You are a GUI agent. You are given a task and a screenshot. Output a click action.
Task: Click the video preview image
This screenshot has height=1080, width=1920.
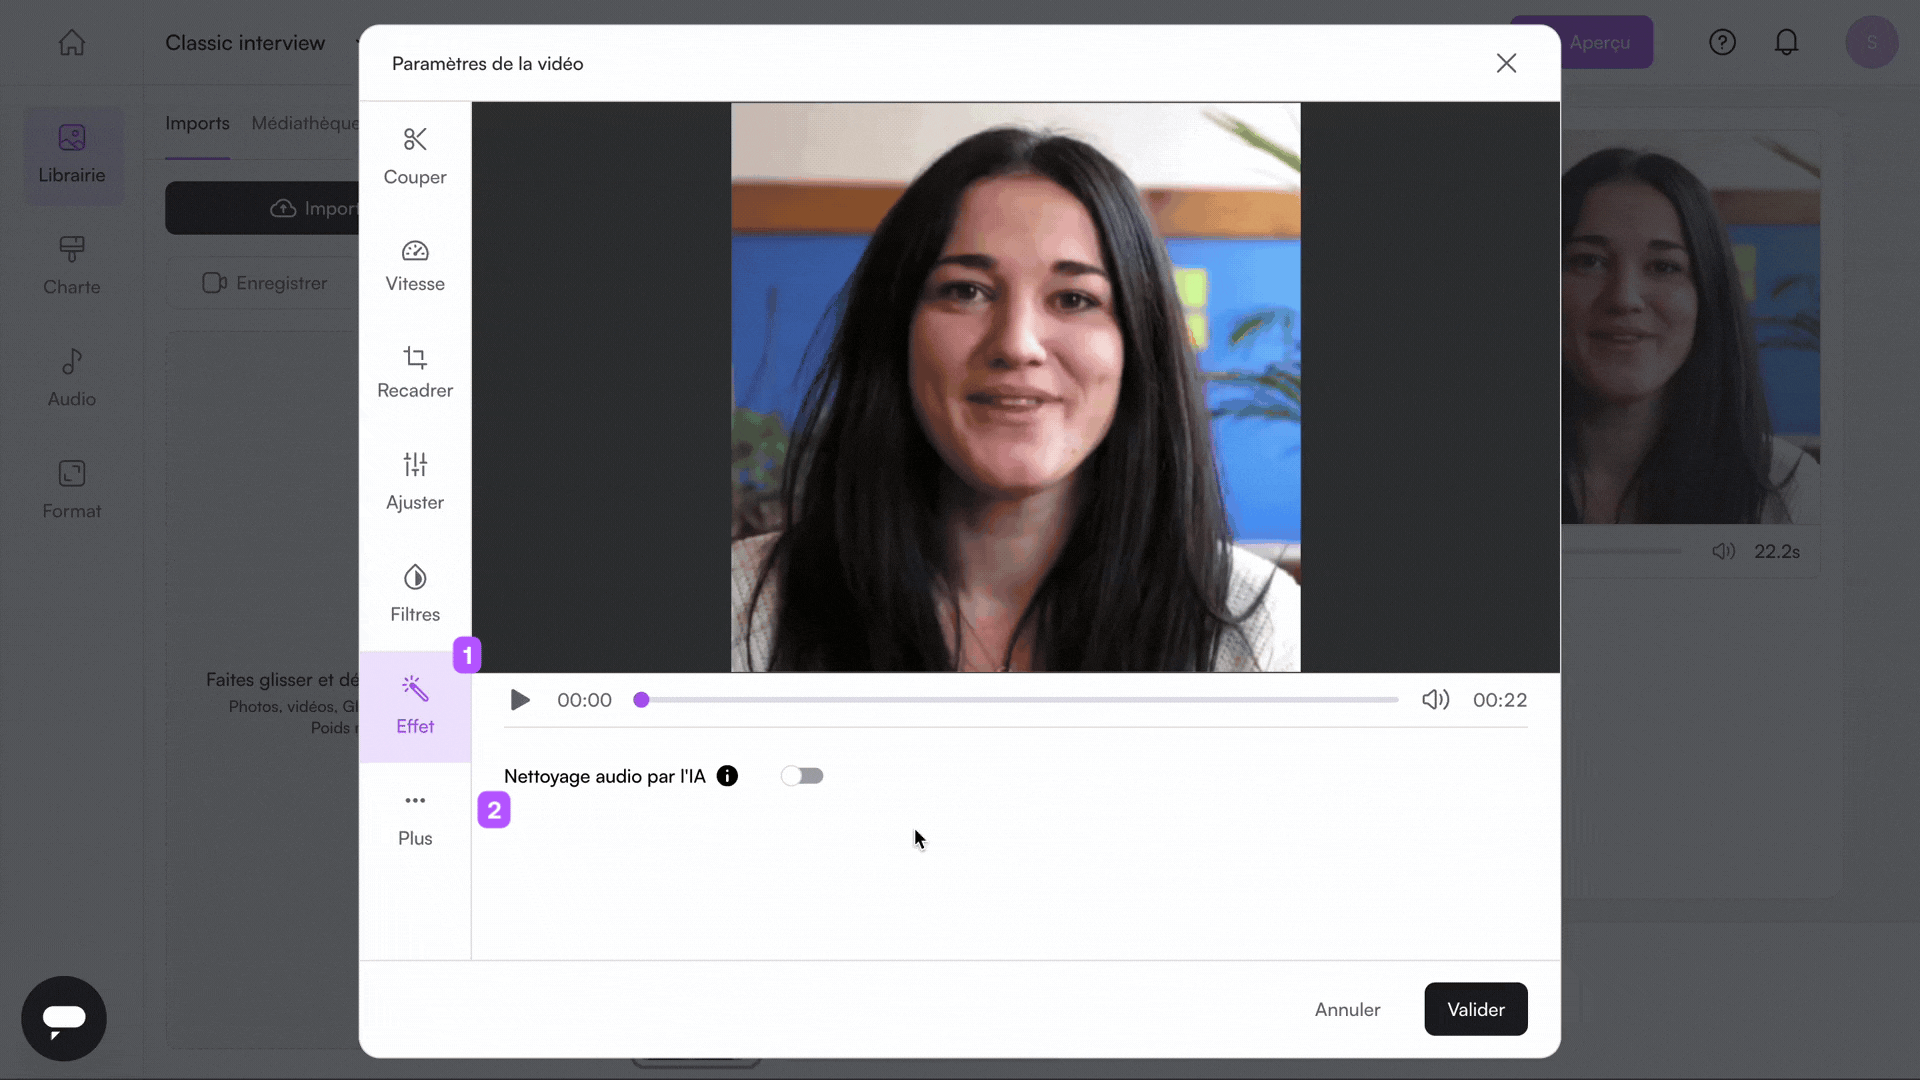point(1016,387)
